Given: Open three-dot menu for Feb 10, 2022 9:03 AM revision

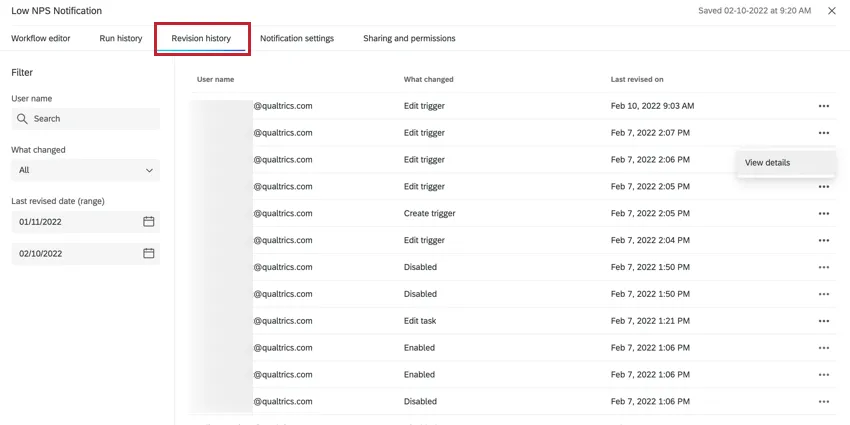Looking at the screenshot, I should [823, 106].
